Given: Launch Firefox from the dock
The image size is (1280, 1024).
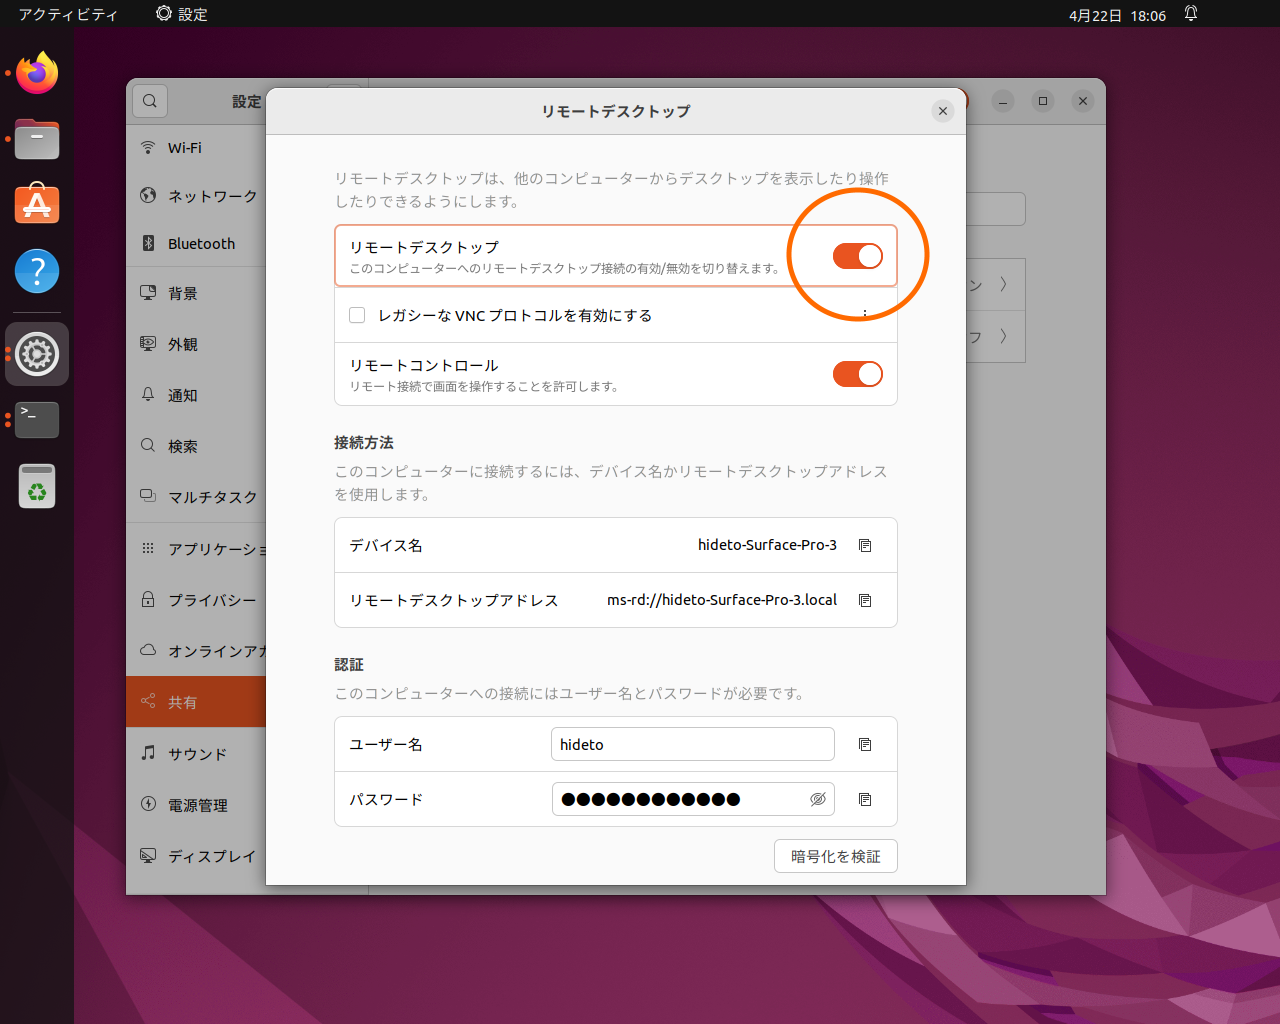Looking at the screenshot, I should (x=36, y=73).
